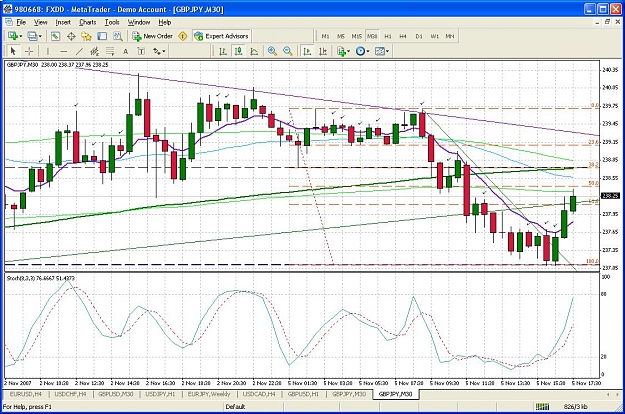The image size is (625, 414).
Task: Expand the arrows objects dropdown
Action: (x=159, y=51)
